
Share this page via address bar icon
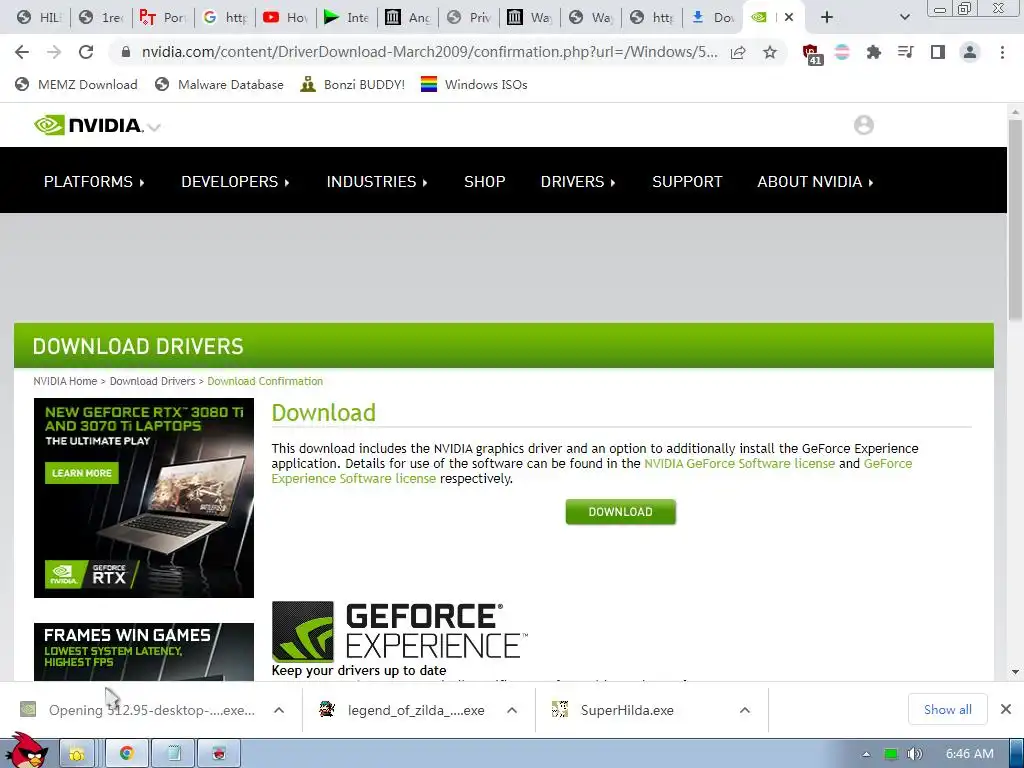coord(738,52)
